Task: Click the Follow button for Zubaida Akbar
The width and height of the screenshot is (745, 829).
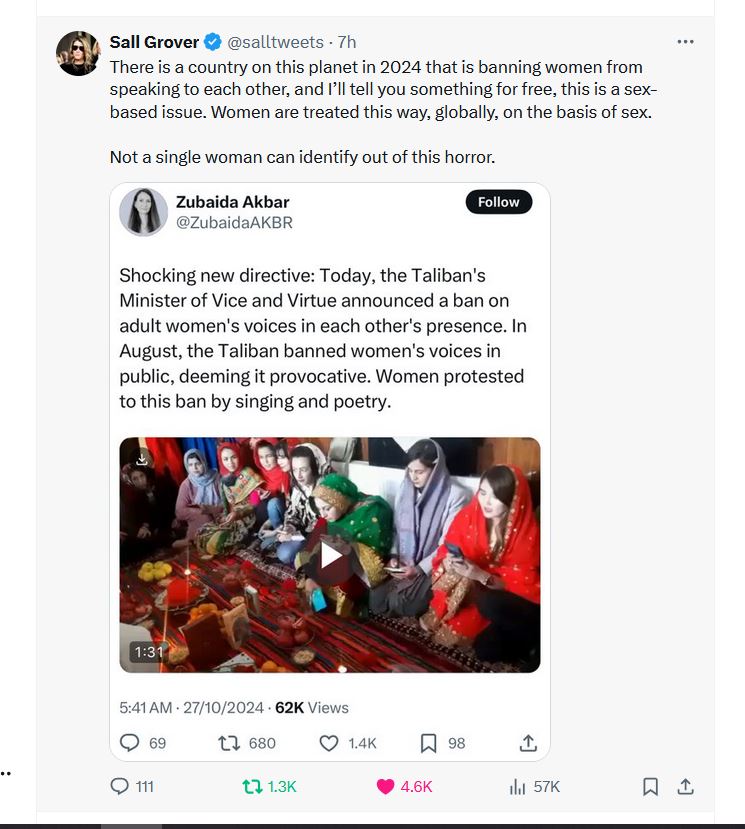Action: click(498, 202)
